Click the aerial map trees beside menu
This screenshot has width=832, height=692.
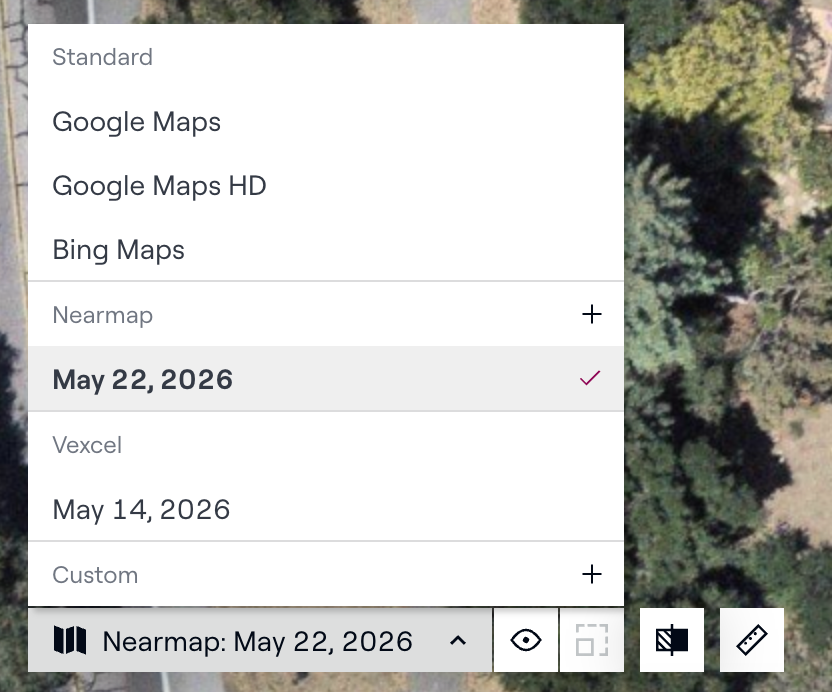click(x=727, y=318)
